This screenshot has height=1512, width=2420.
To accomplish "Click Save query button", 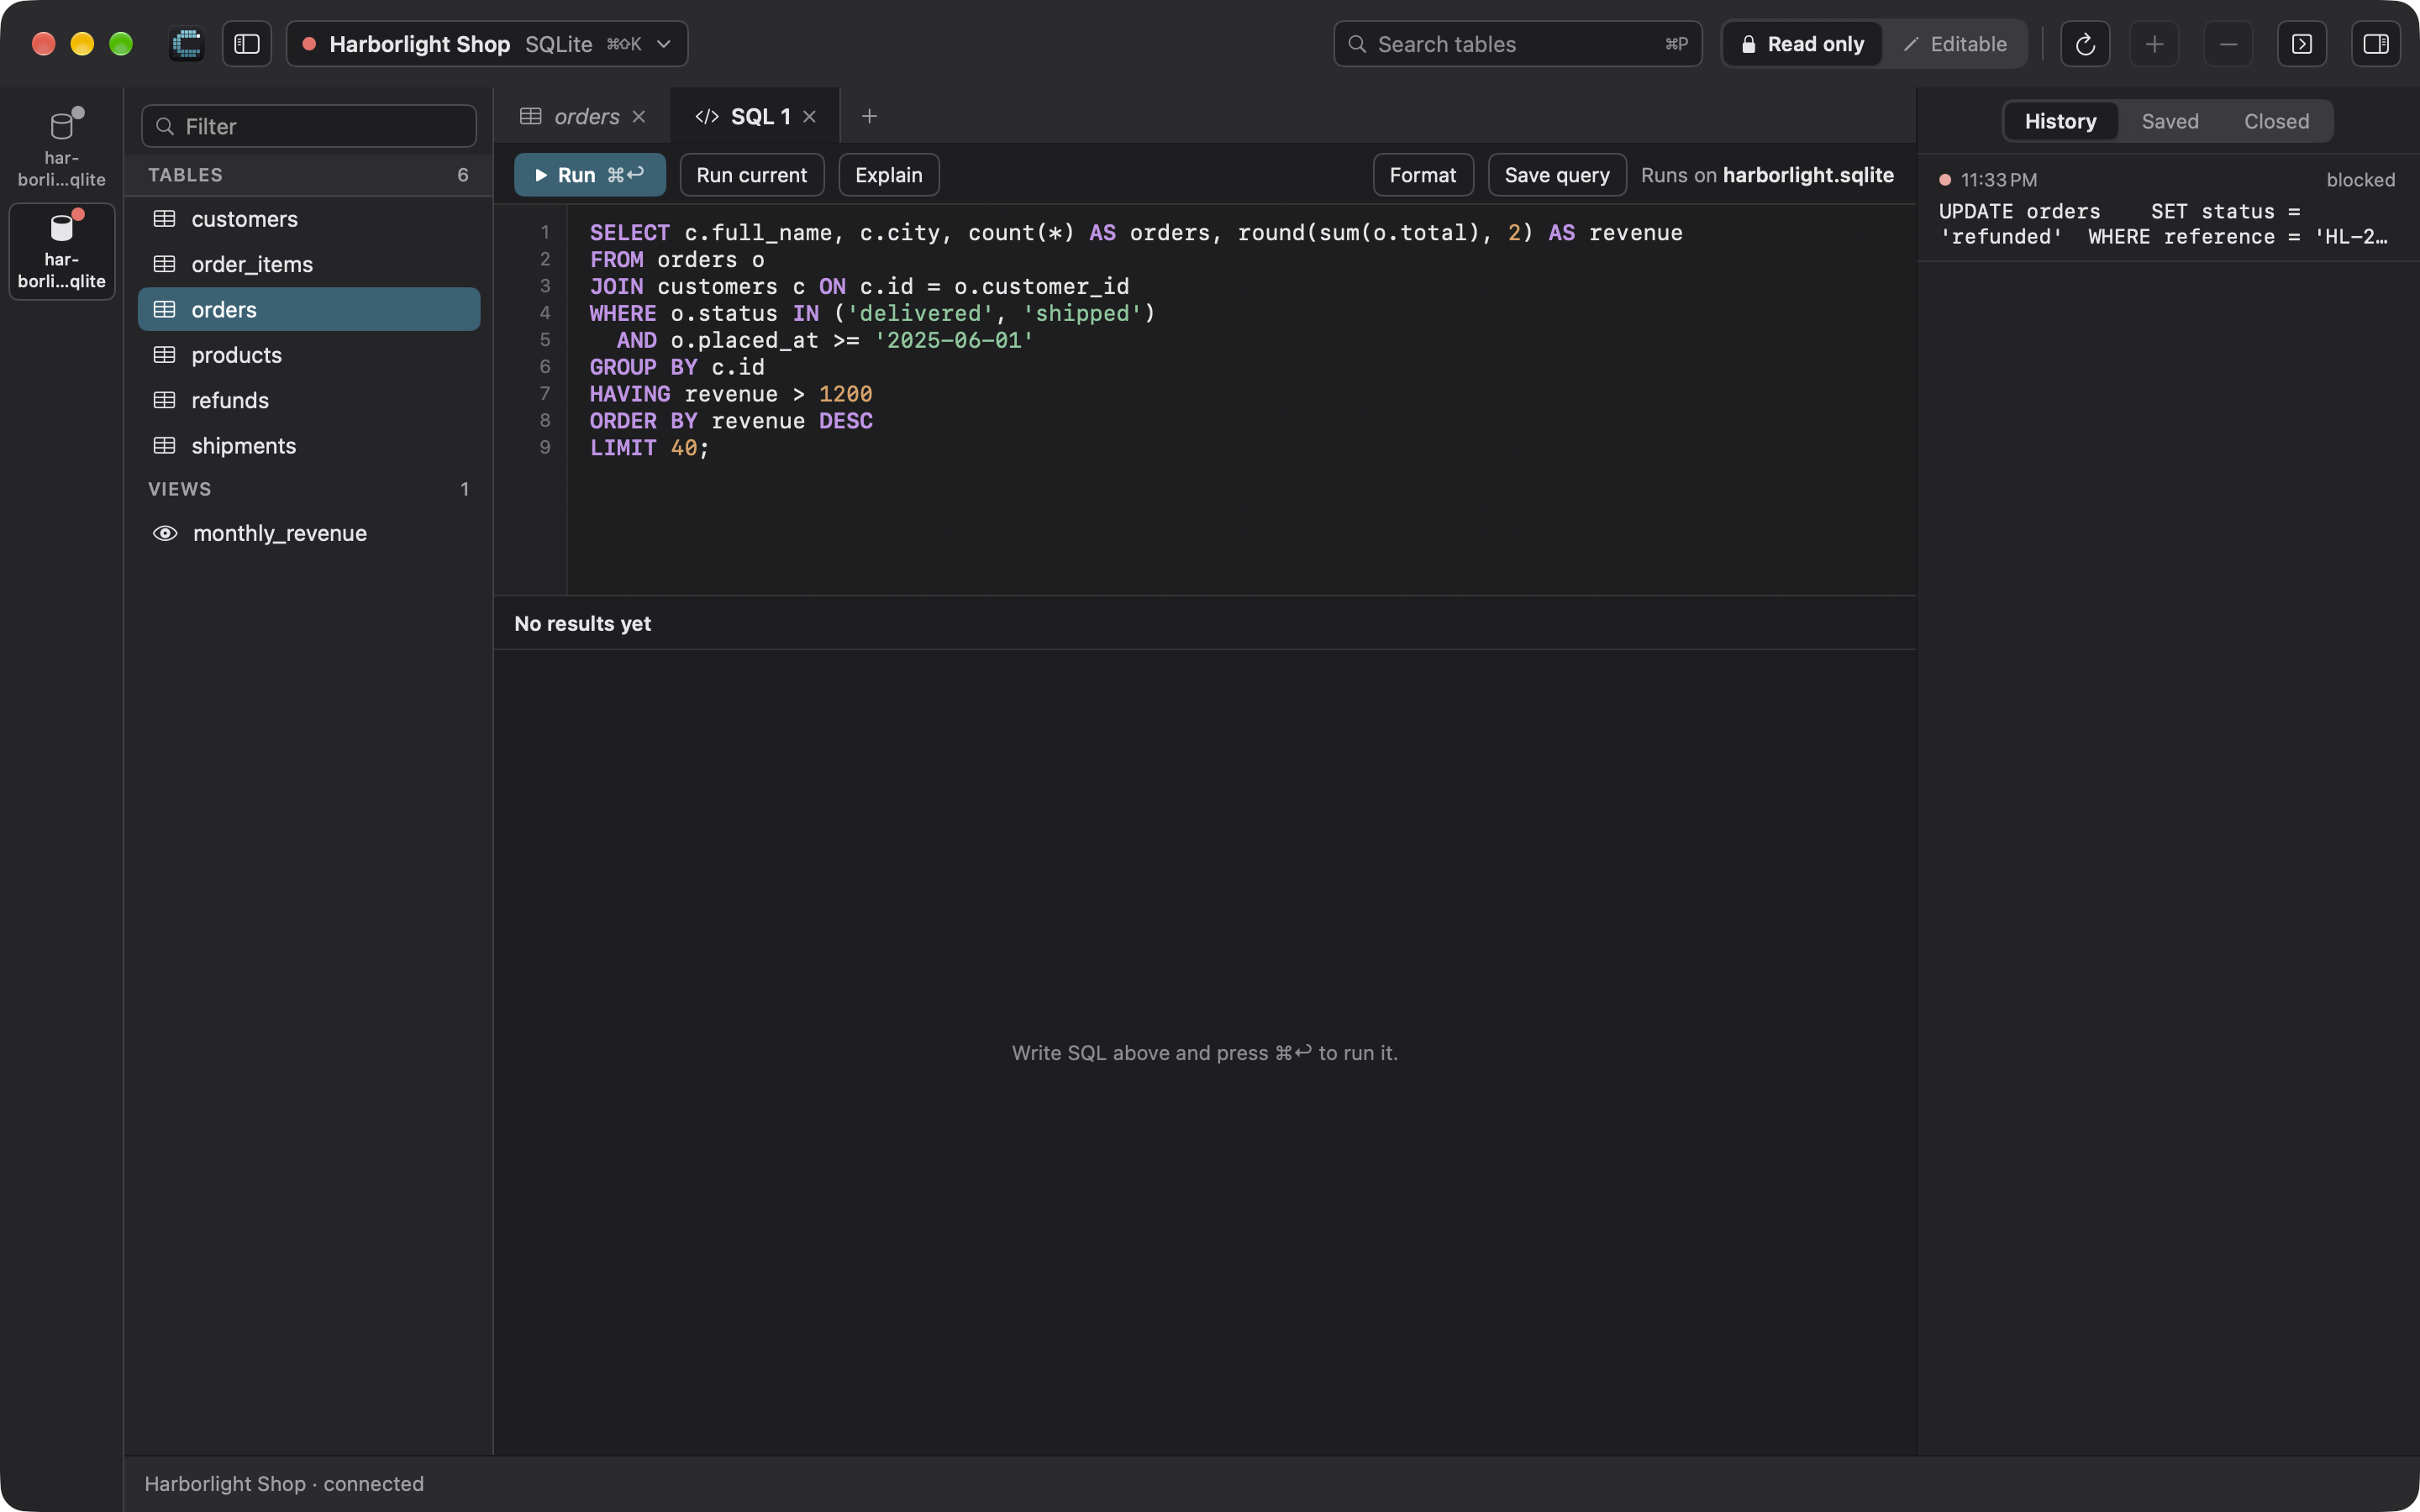I will point(1557,175).
